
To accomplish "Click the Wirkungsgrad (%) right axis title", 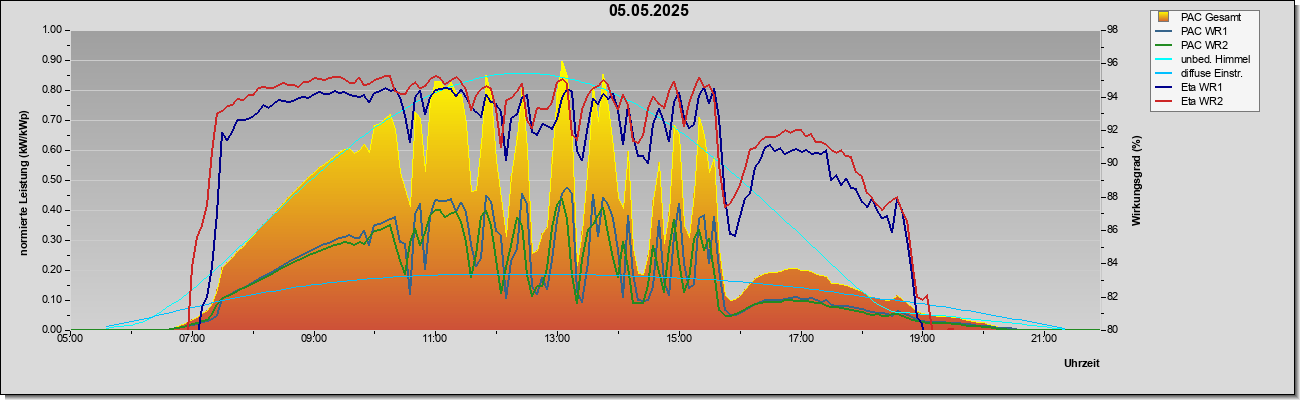I will point(1138,179).
